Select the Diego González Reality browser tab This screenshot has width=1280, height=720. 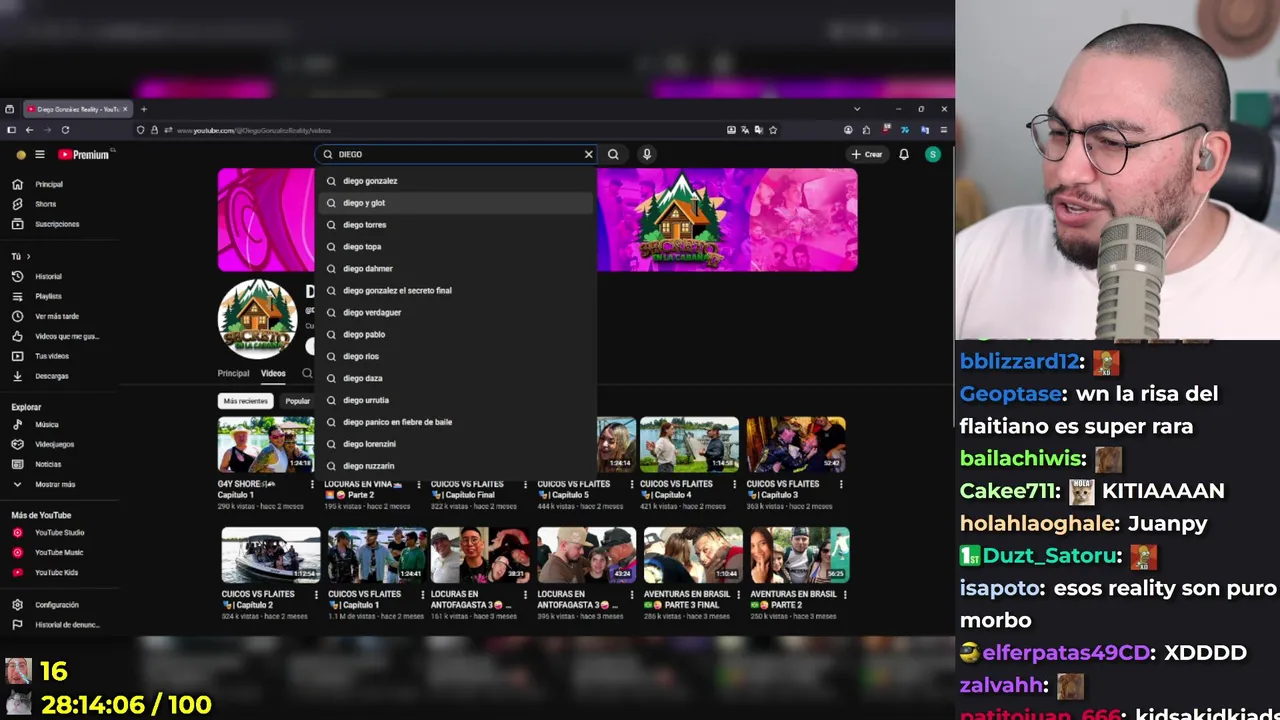coord(78,109)
